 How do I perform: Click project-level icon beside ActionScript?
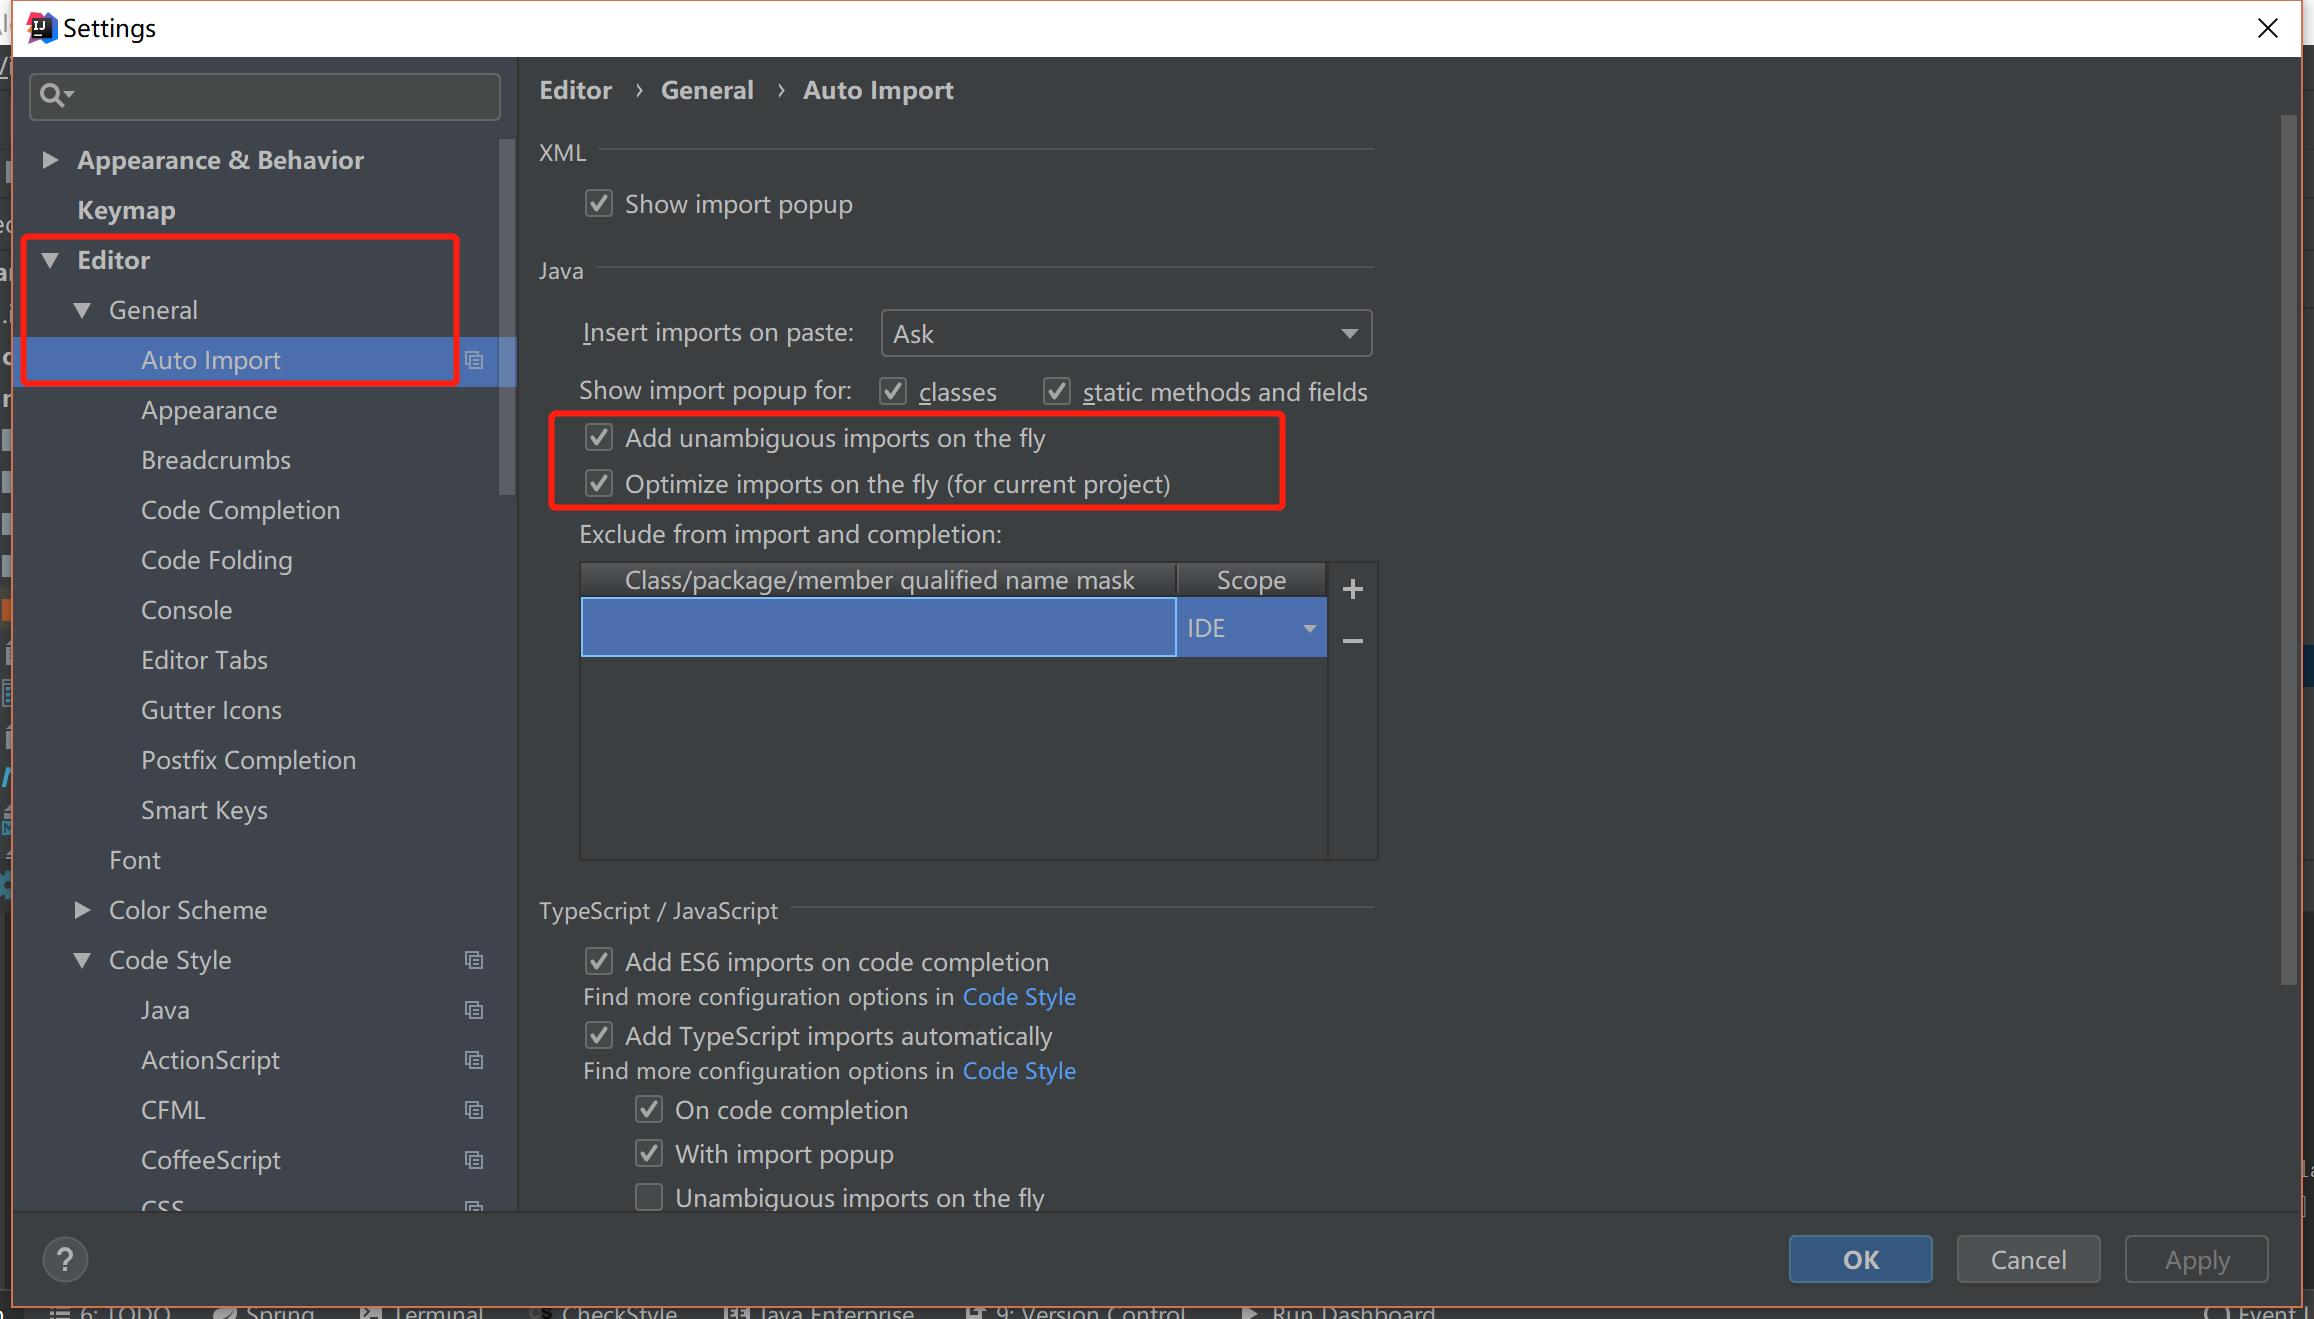pyautogui.click(x=474, y=1060)
